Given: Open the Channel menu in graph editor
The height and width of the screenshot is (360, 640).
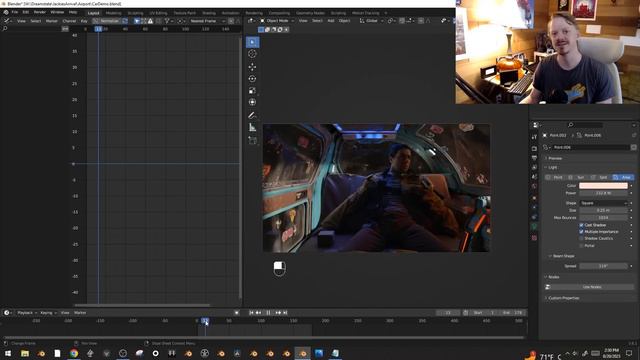Looking at the screenshot, I should point(69,21).
